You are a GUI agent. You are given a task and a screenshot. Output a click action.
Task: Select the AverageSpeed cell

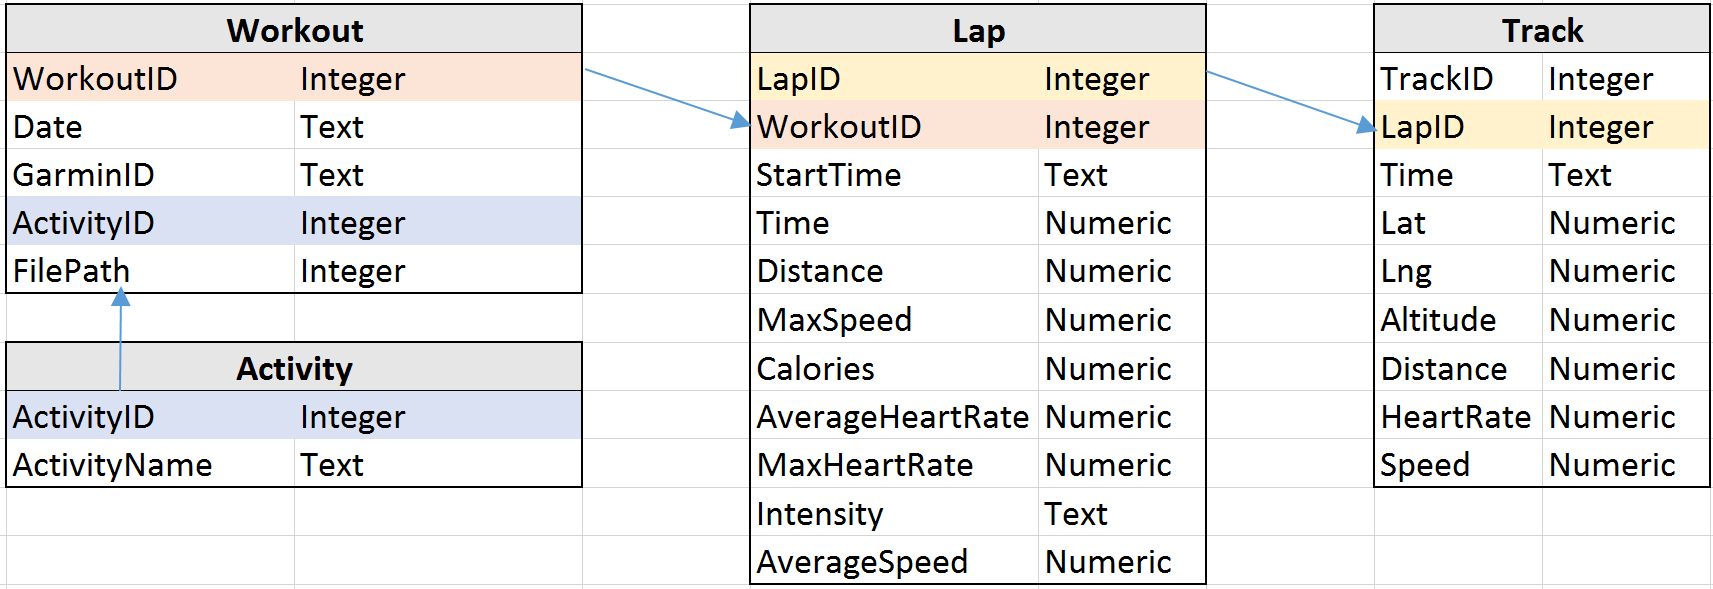tap(895, 562)
